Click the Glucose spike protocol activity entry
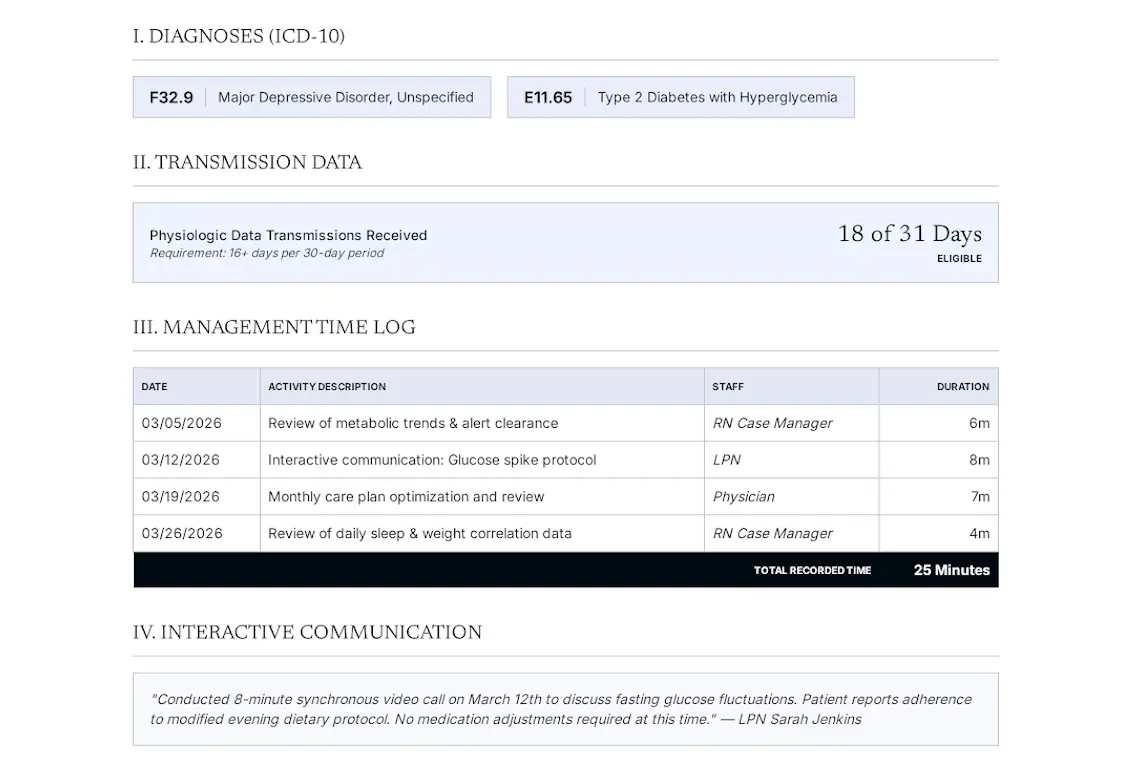Viewport: 1132px width, 776px height. click(432, 460)
